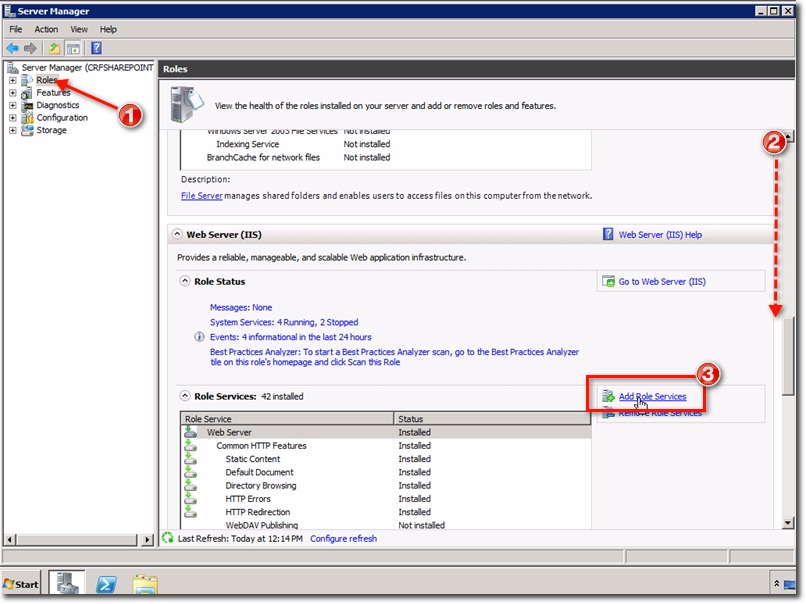Collapse the Web Server (IIS) section
Image resolution: width=806 pixels, height=604 pixels.
tap(176, 233)
